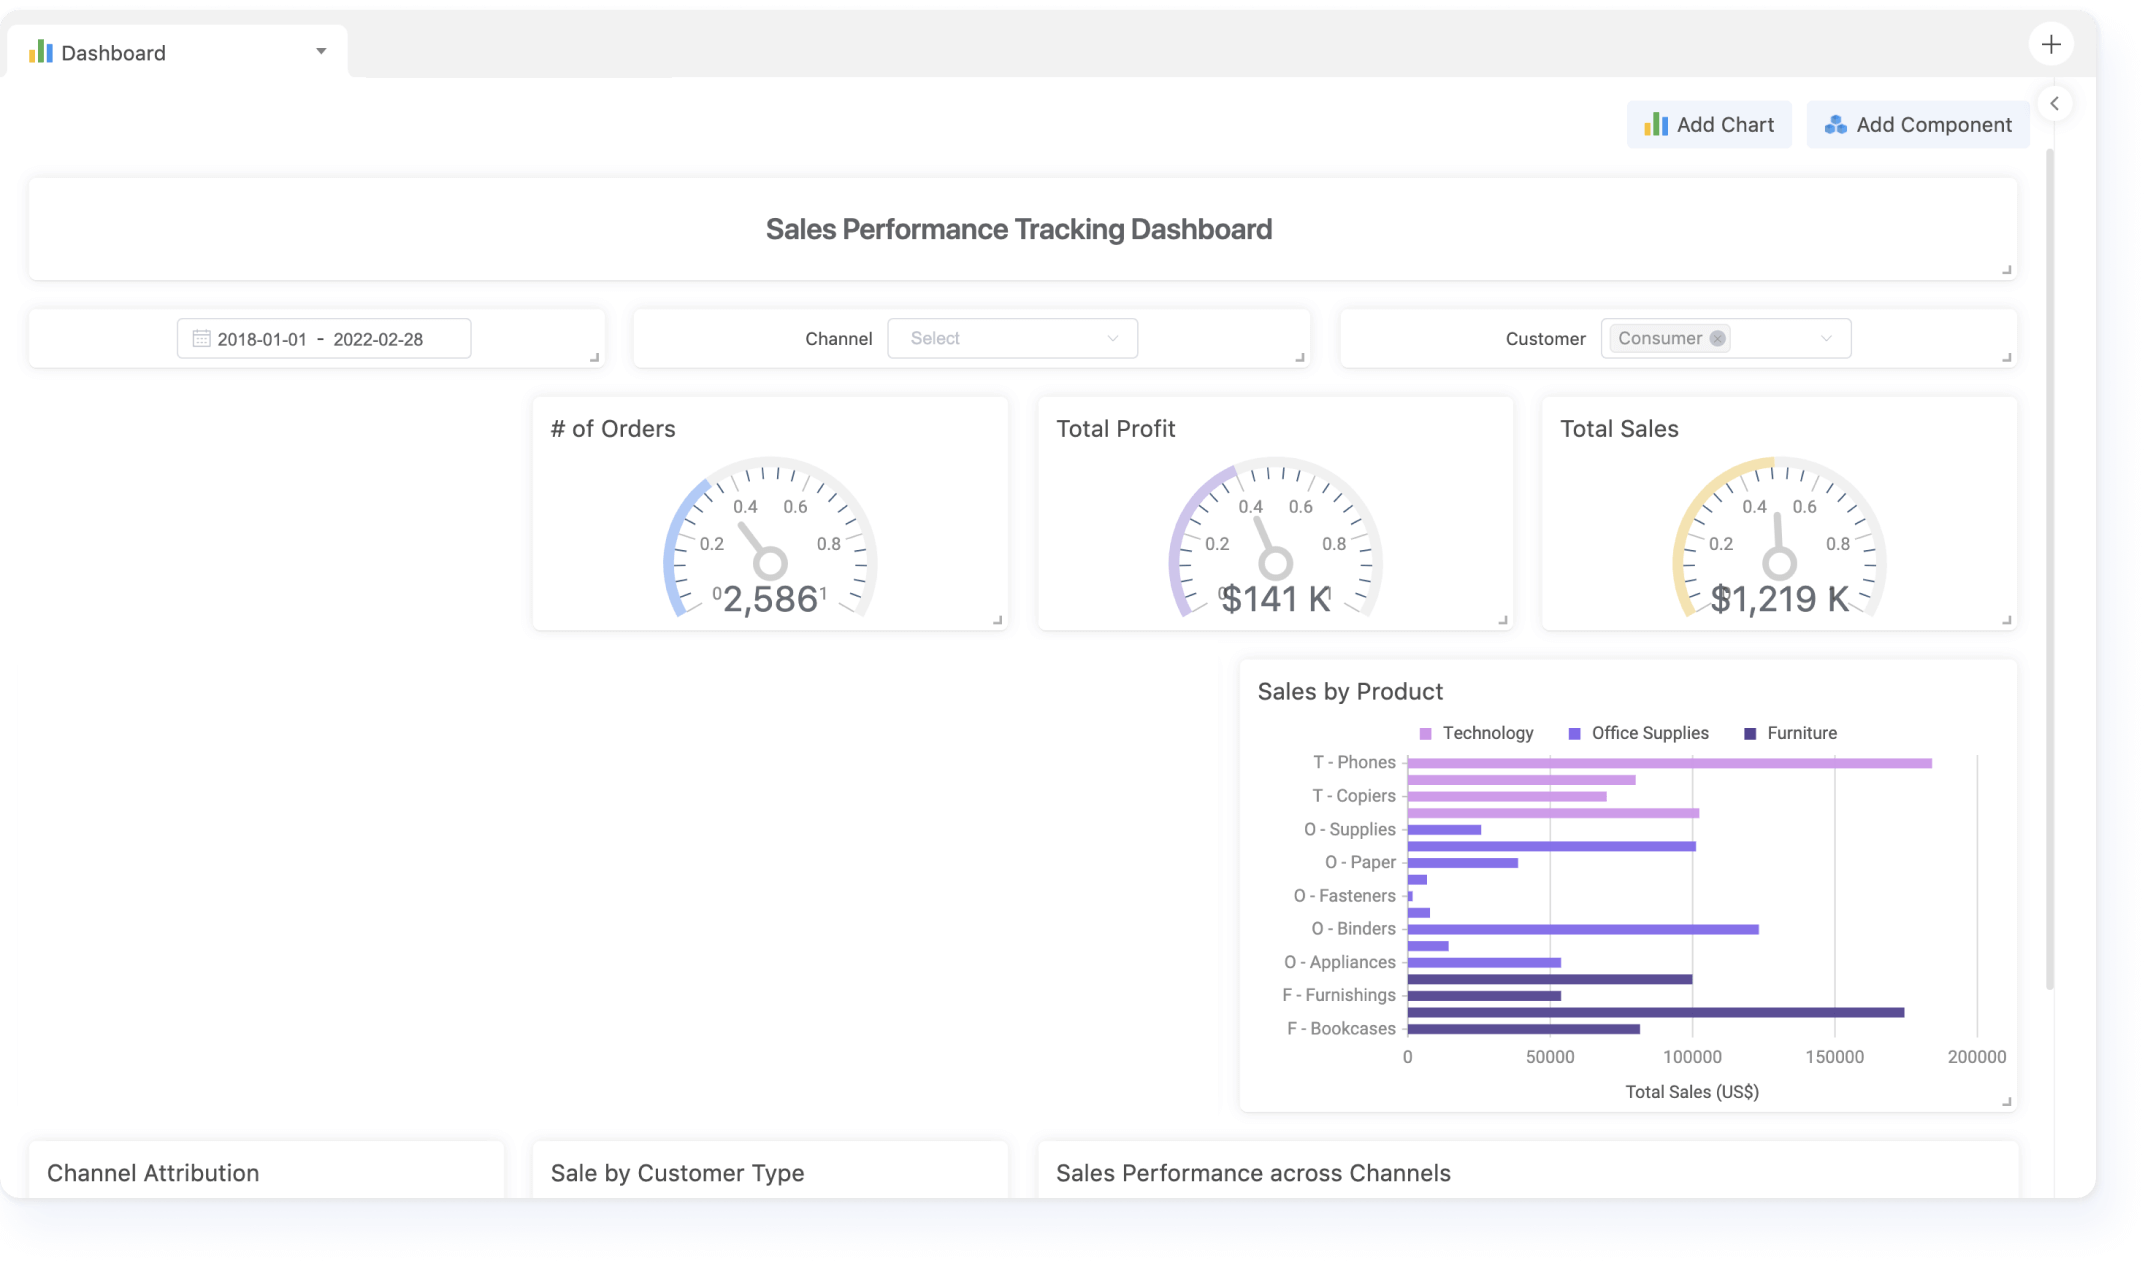Select the Dashboard tab
This screenshot has width=2152, height=1268.
(x=113, y=53)
